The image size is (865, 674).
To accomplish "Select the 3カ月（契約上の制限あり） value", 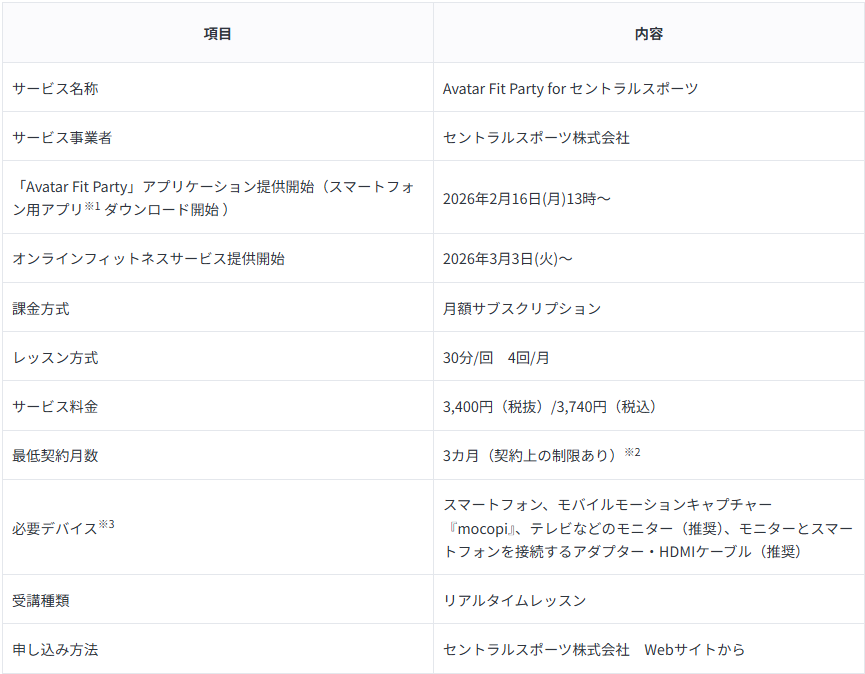I will [542, 455].
